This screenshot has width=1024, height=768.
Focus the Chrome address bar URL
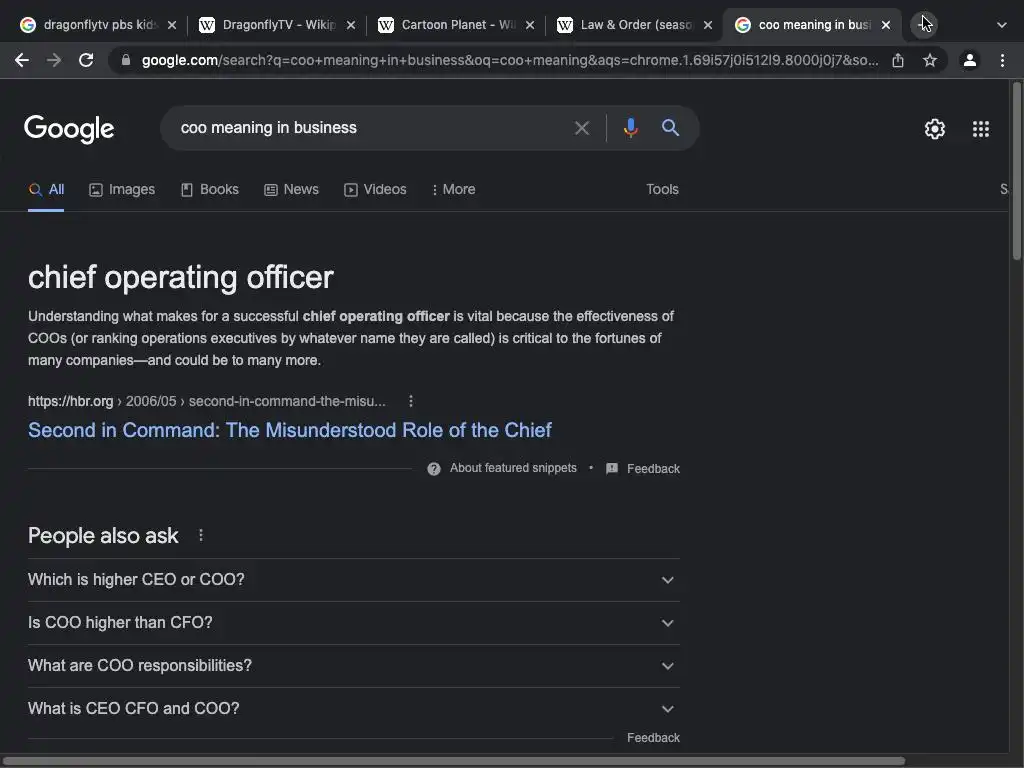[509, 60]
